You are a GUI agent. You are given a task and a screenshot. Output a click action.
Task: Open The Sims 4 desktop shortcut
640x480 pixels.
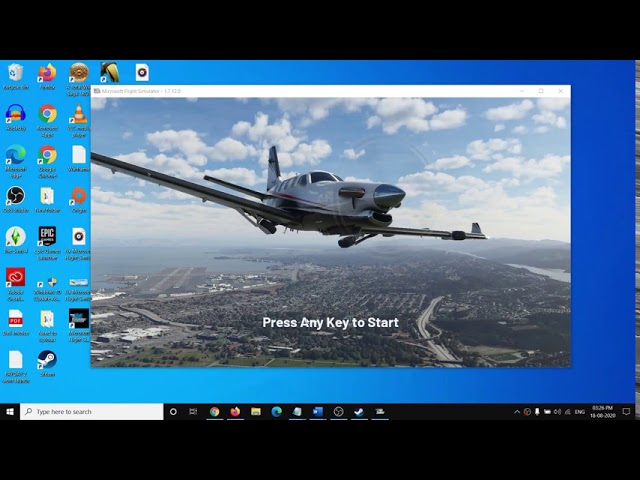pos(16,240)
